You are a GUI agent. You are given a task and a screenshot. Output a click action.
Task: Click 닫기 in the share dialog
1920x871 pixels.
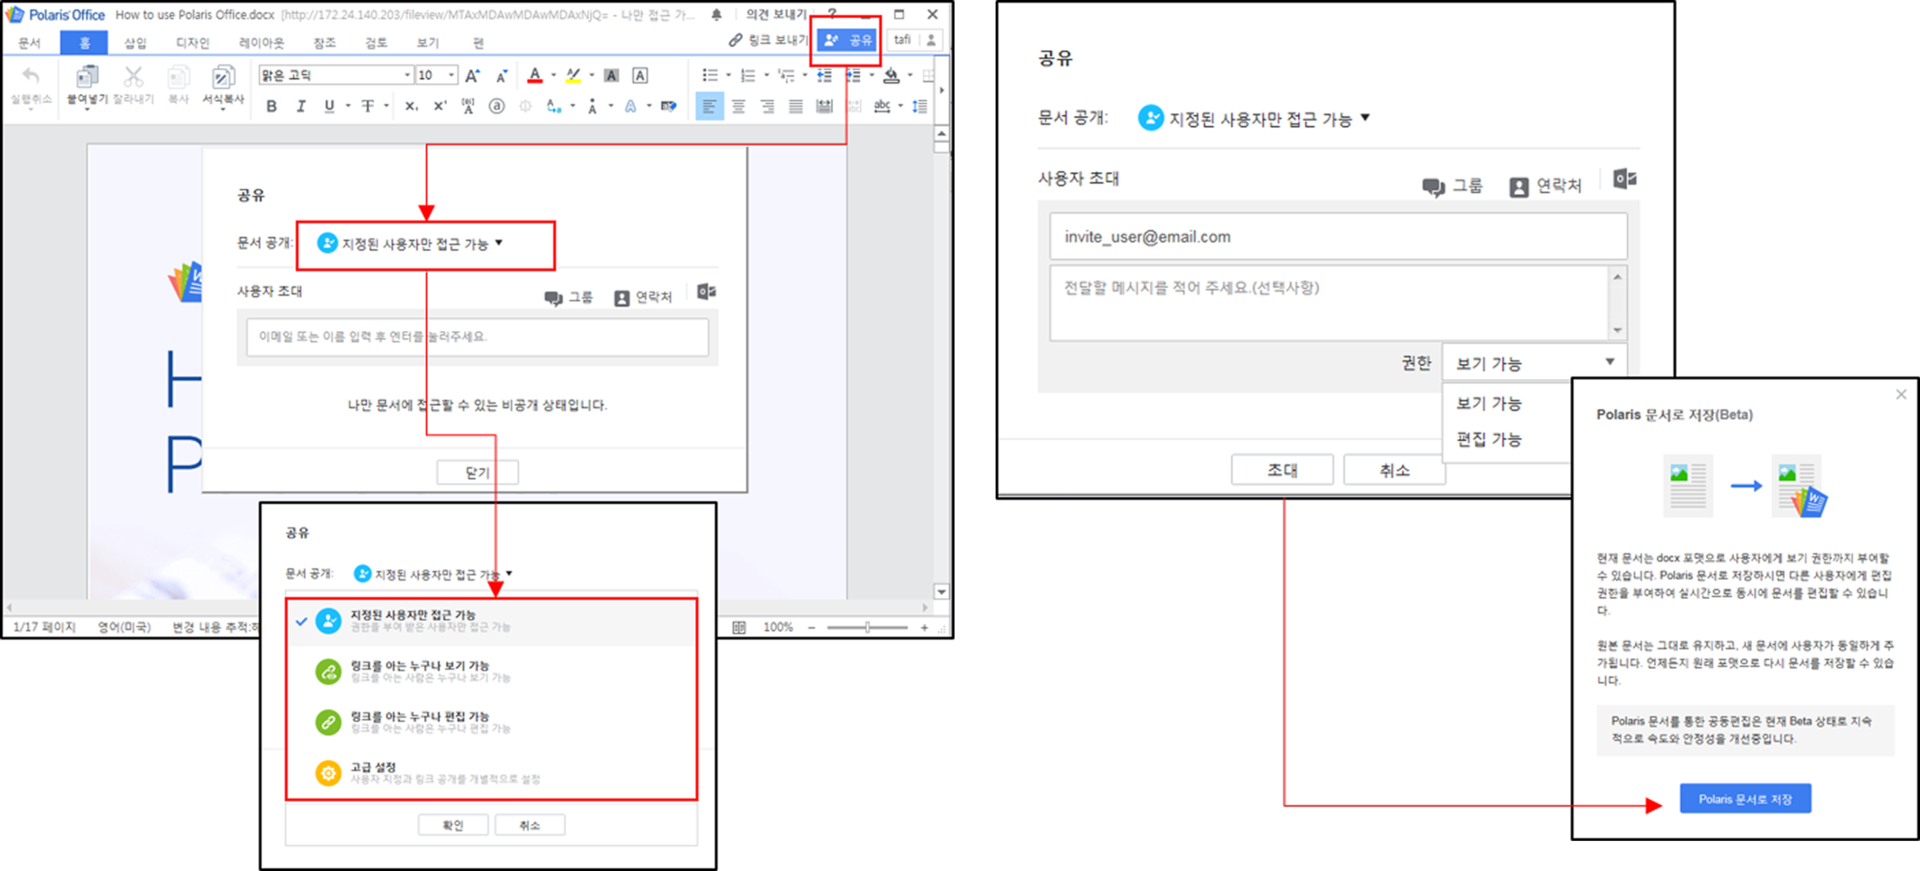(477, 472)
